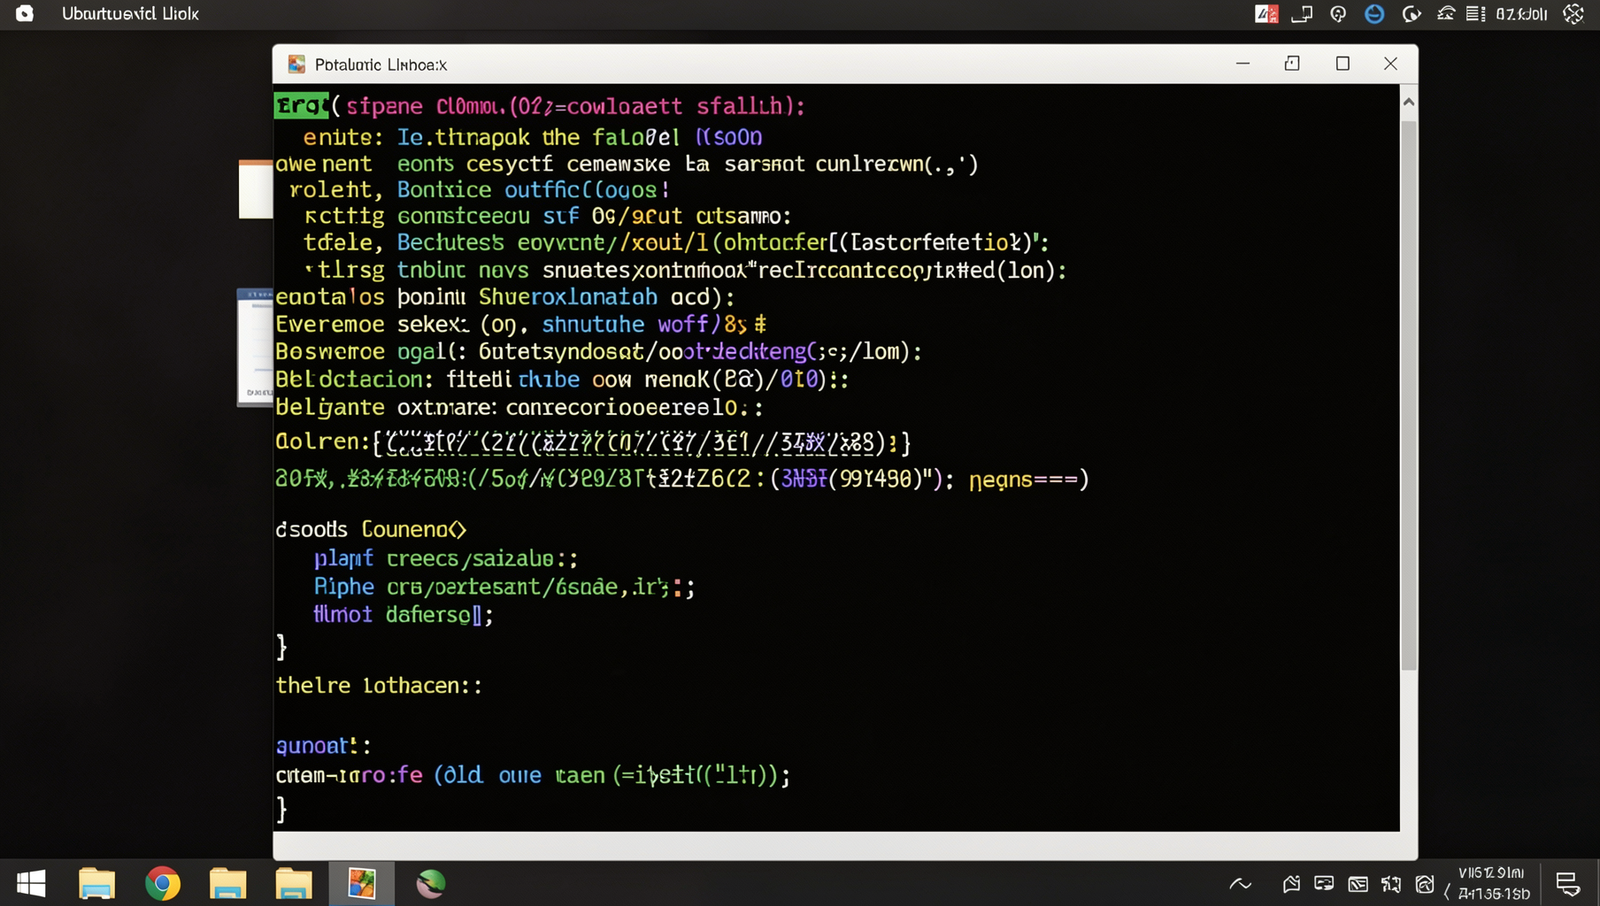Click the 'Dolren:' line with bracketed symbols
This screenshot has width=1600, height=906.
coord(593,442)
